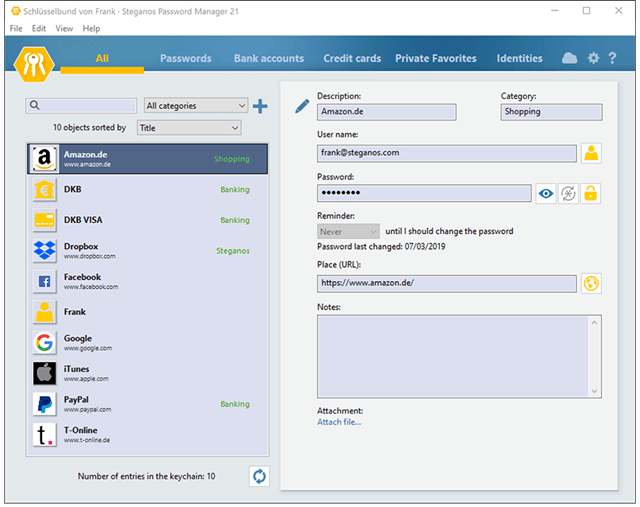Select the DKB entry title

click(73, 189)
